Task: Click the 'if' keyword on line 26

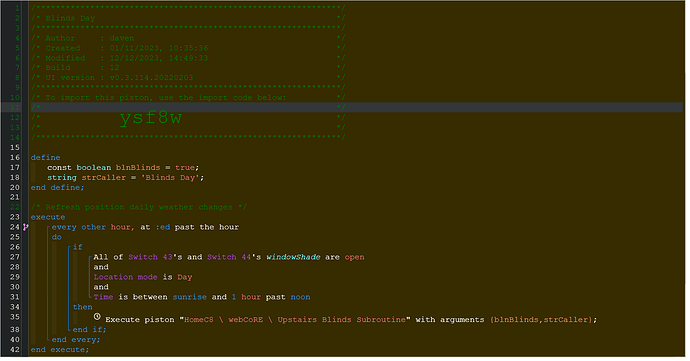Action: point(77,247)
